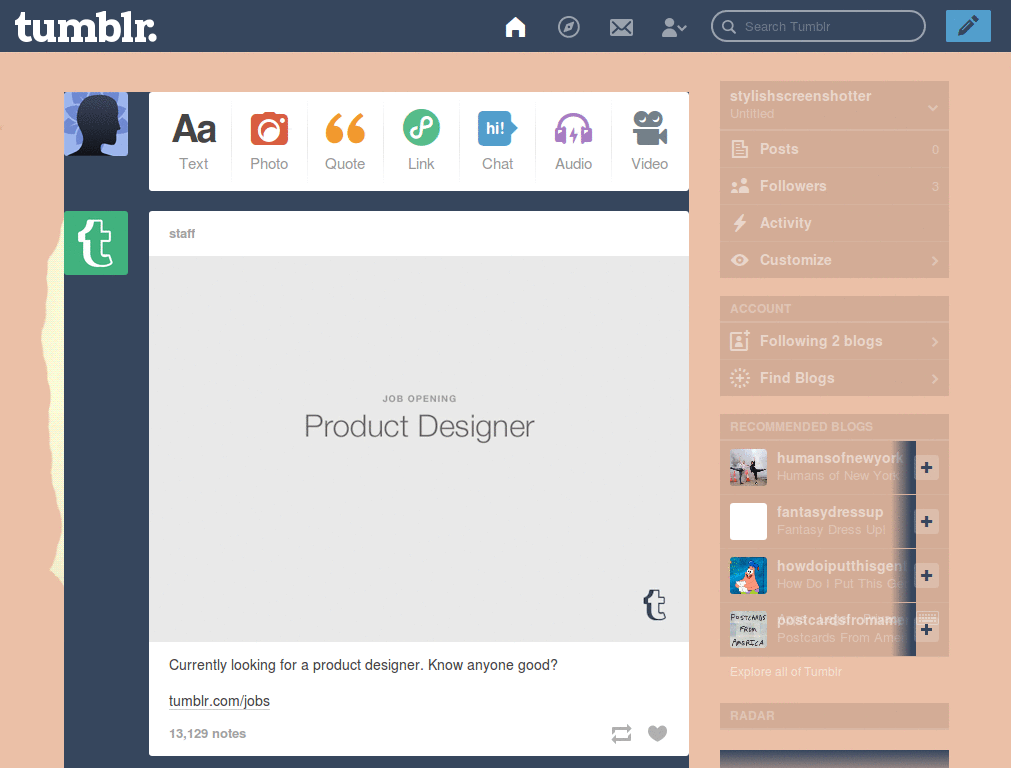The width and height of the screenshot is (1024, 768).
Task: Click the Activity lightning bolt icon
Action: click(740, 223)
